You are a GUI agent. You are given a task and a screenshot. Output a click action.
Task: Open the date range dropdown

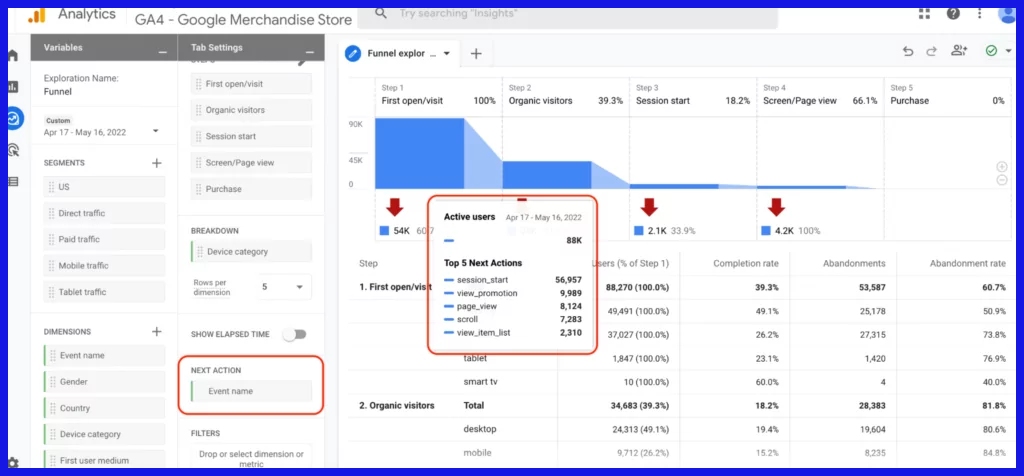(x=155, y=131)
